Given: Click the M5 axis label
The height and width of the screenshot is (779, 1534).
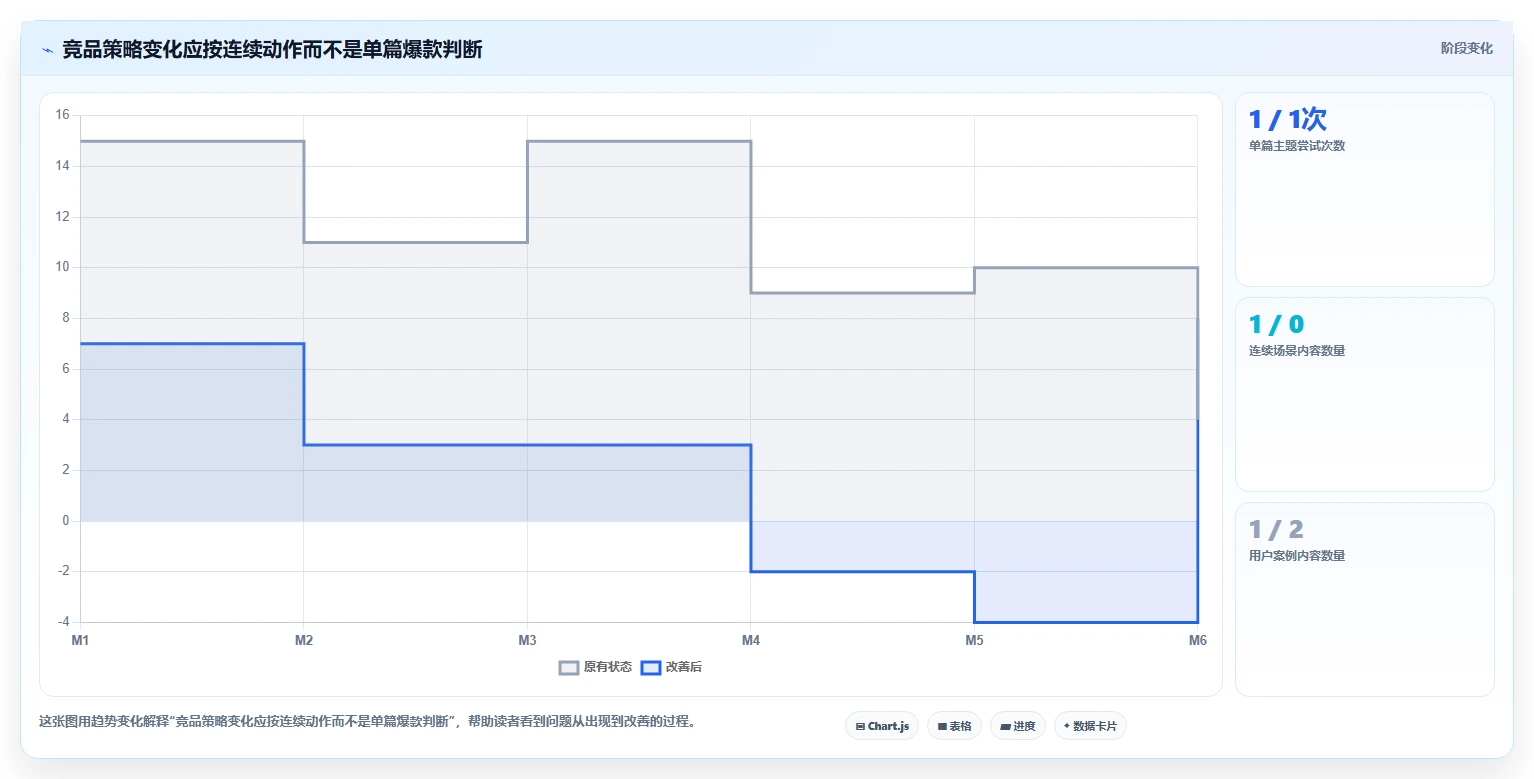Looking at the screenshot, I should coord(974,640).
